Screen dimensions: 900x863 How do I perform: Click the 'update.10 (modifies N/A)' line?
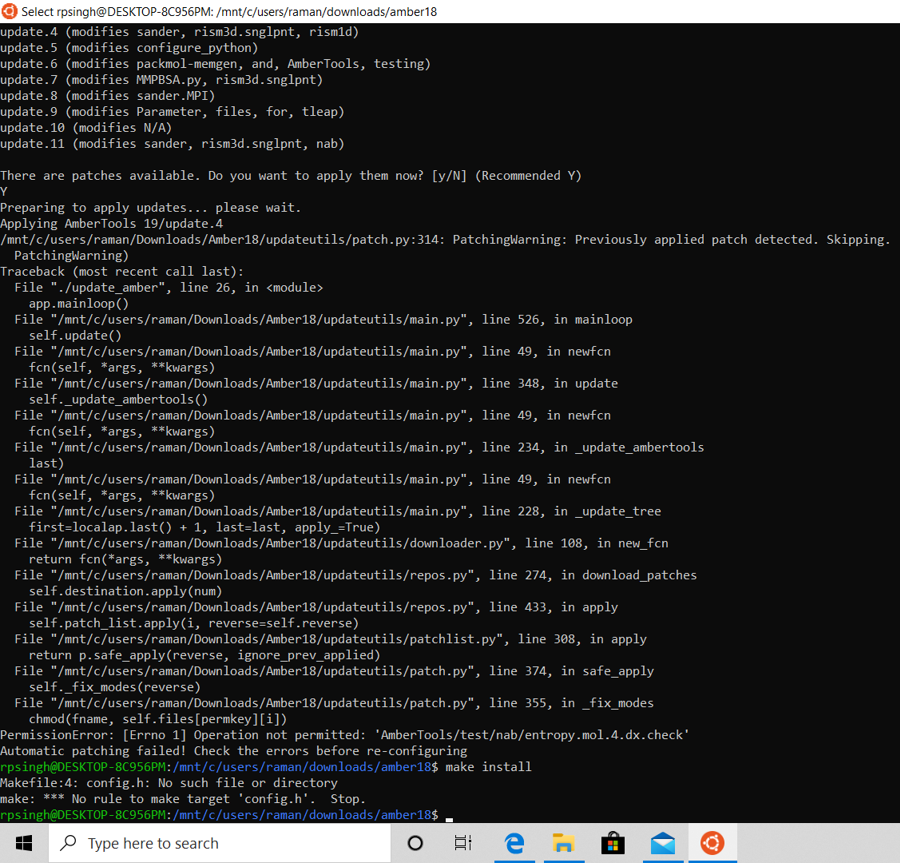pos(86,128)
